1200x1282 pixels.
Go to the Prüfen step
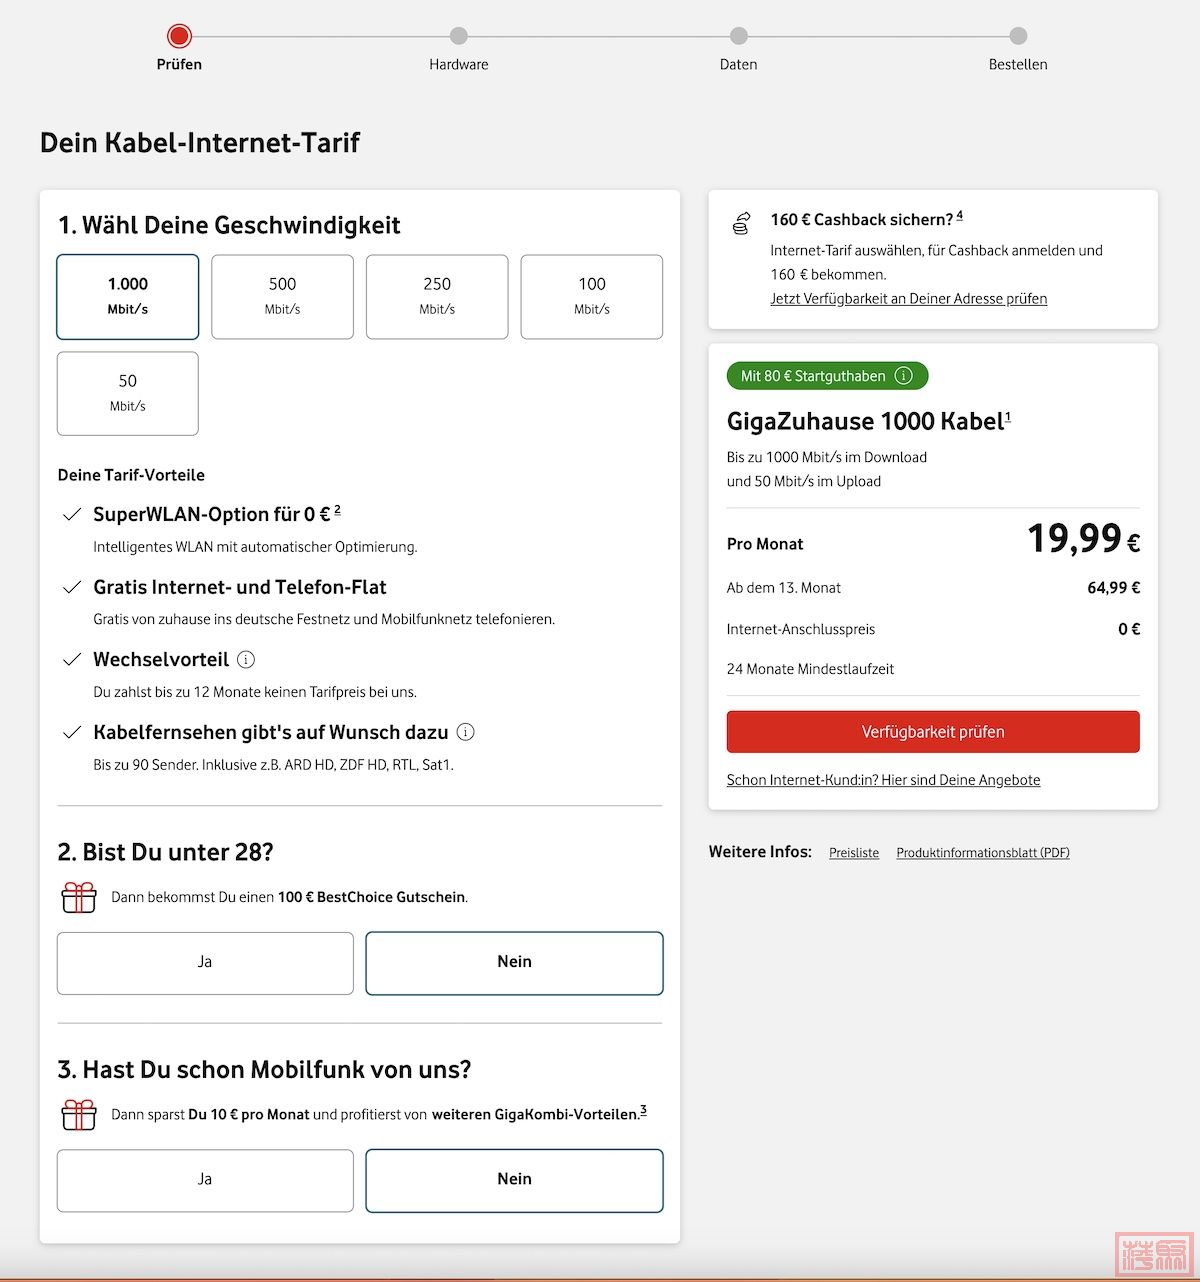[x=179, y=37]
